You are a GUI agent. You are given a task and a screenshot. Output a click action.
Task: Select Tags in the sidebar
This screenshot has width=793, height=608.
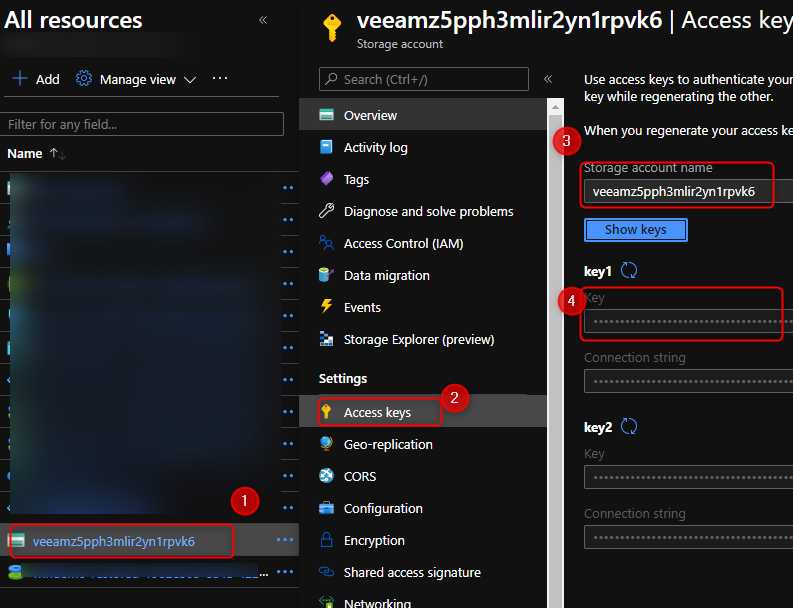click(x=356, y=179)
